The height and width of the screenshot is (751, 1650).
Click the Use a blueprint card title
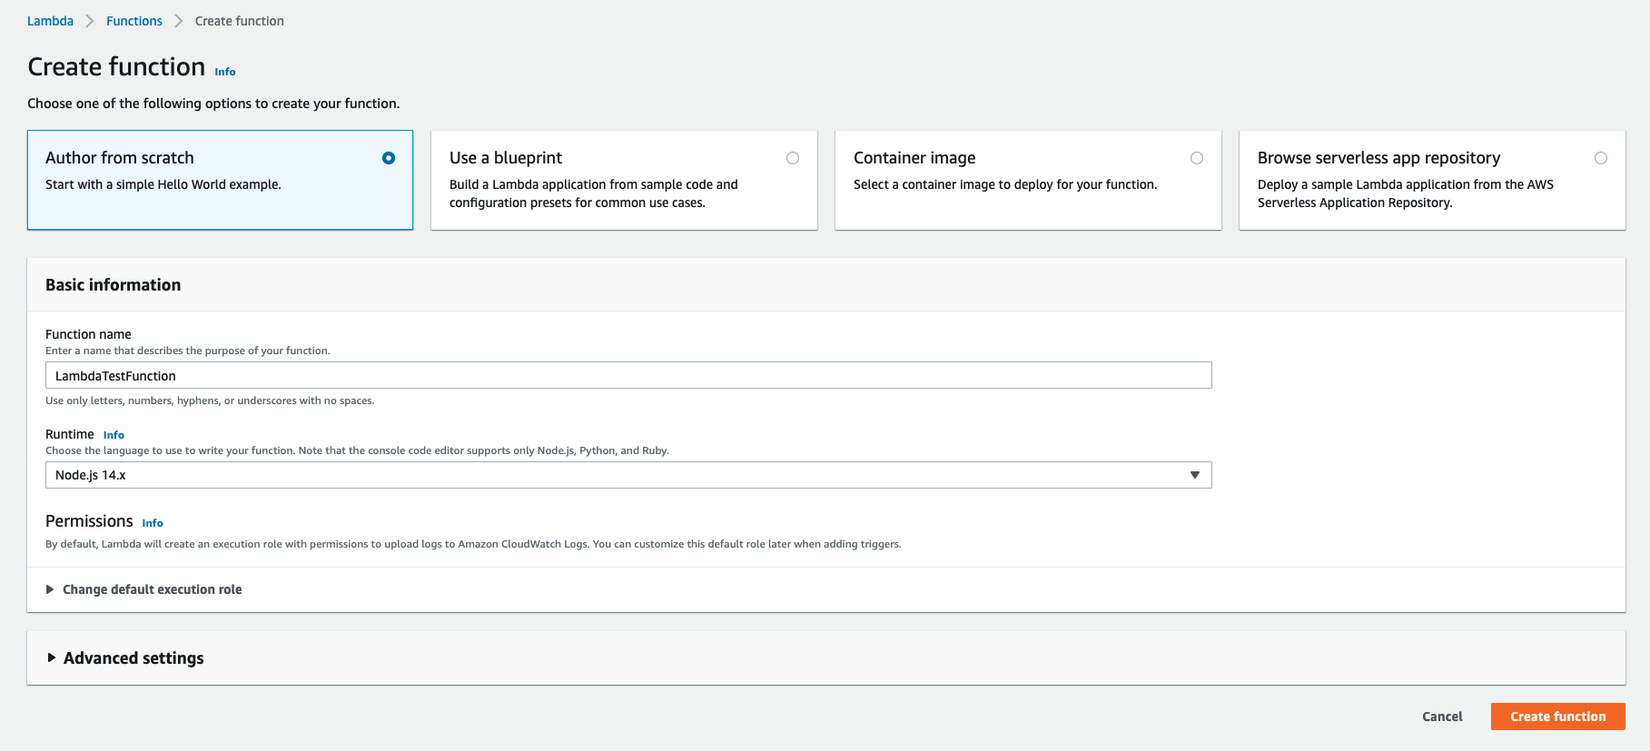(x=505, y=158)
